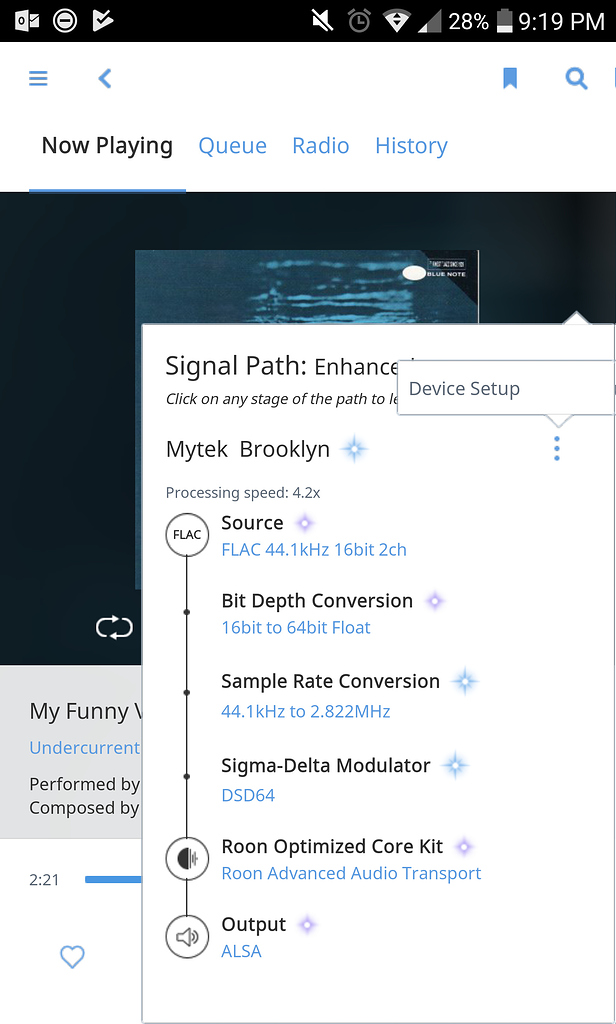Viewport: 616px width, 1024px height.
Task: Click the Roon Optimized Core Kit stage icon
Action: point(187,858)
